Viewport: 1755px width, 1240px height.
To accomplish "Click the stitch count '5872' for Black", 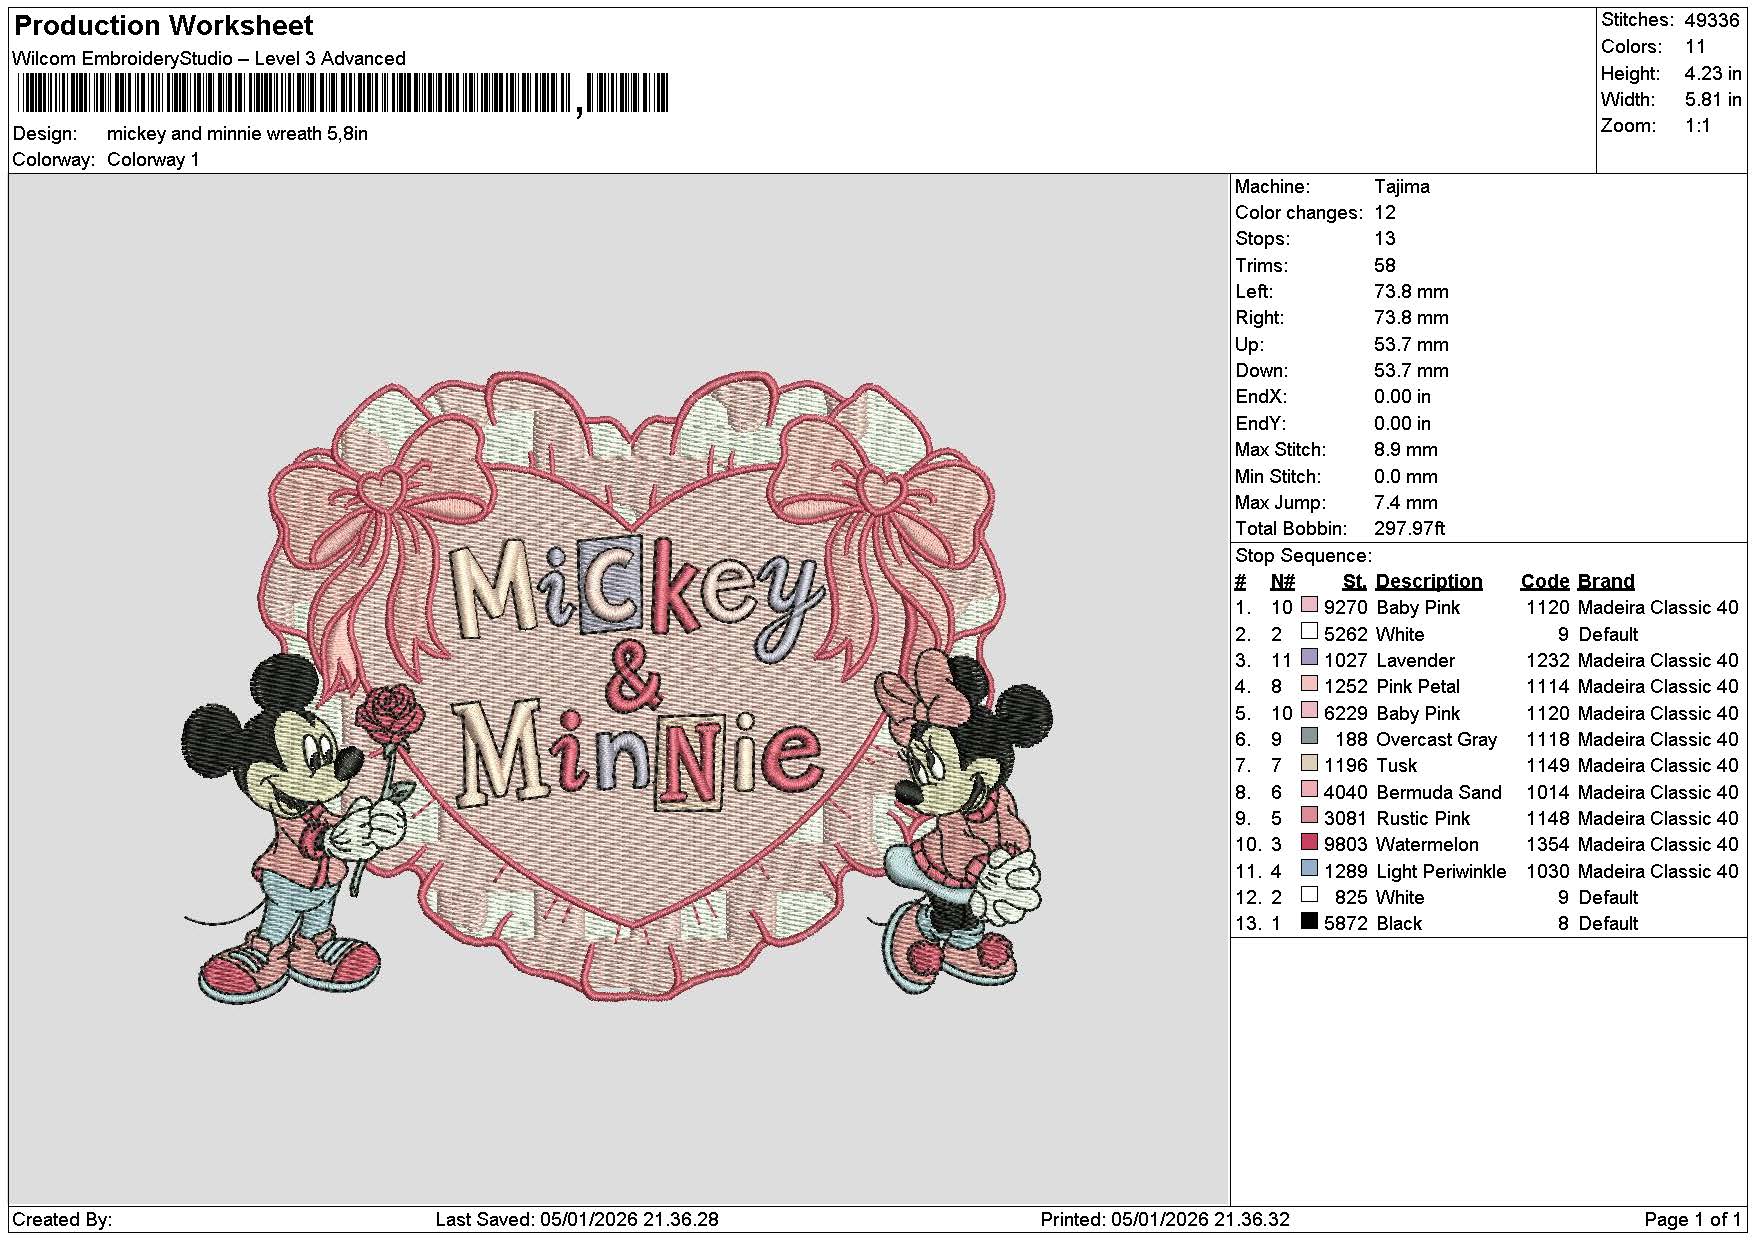I will pos(1345,923).
